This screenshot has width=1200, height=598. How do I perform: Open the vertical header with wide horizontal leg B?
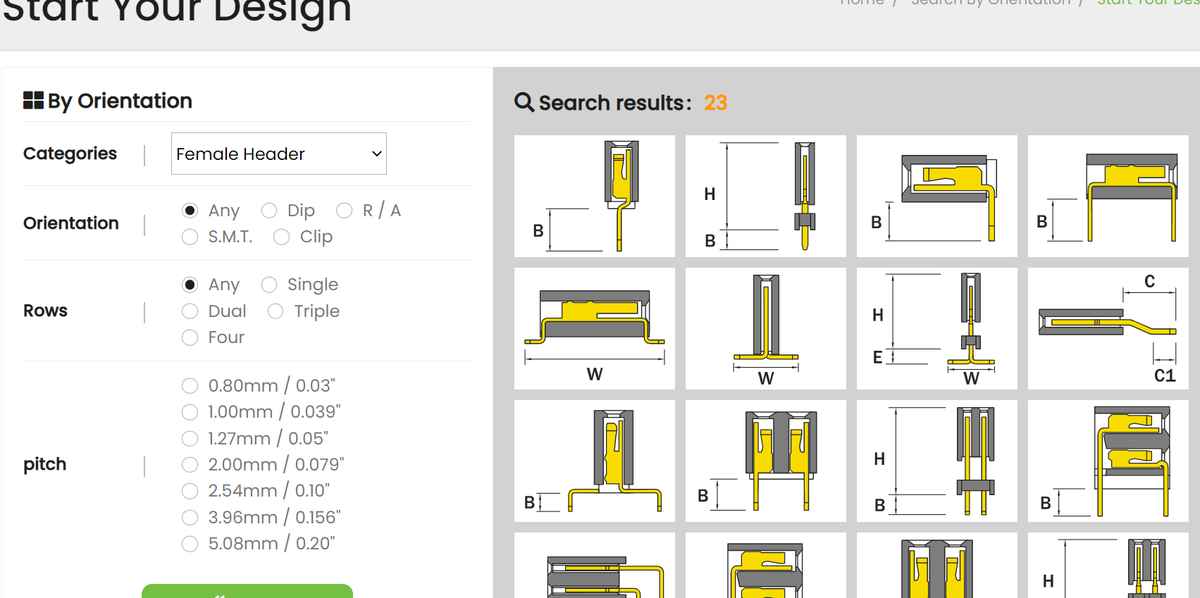594,460
